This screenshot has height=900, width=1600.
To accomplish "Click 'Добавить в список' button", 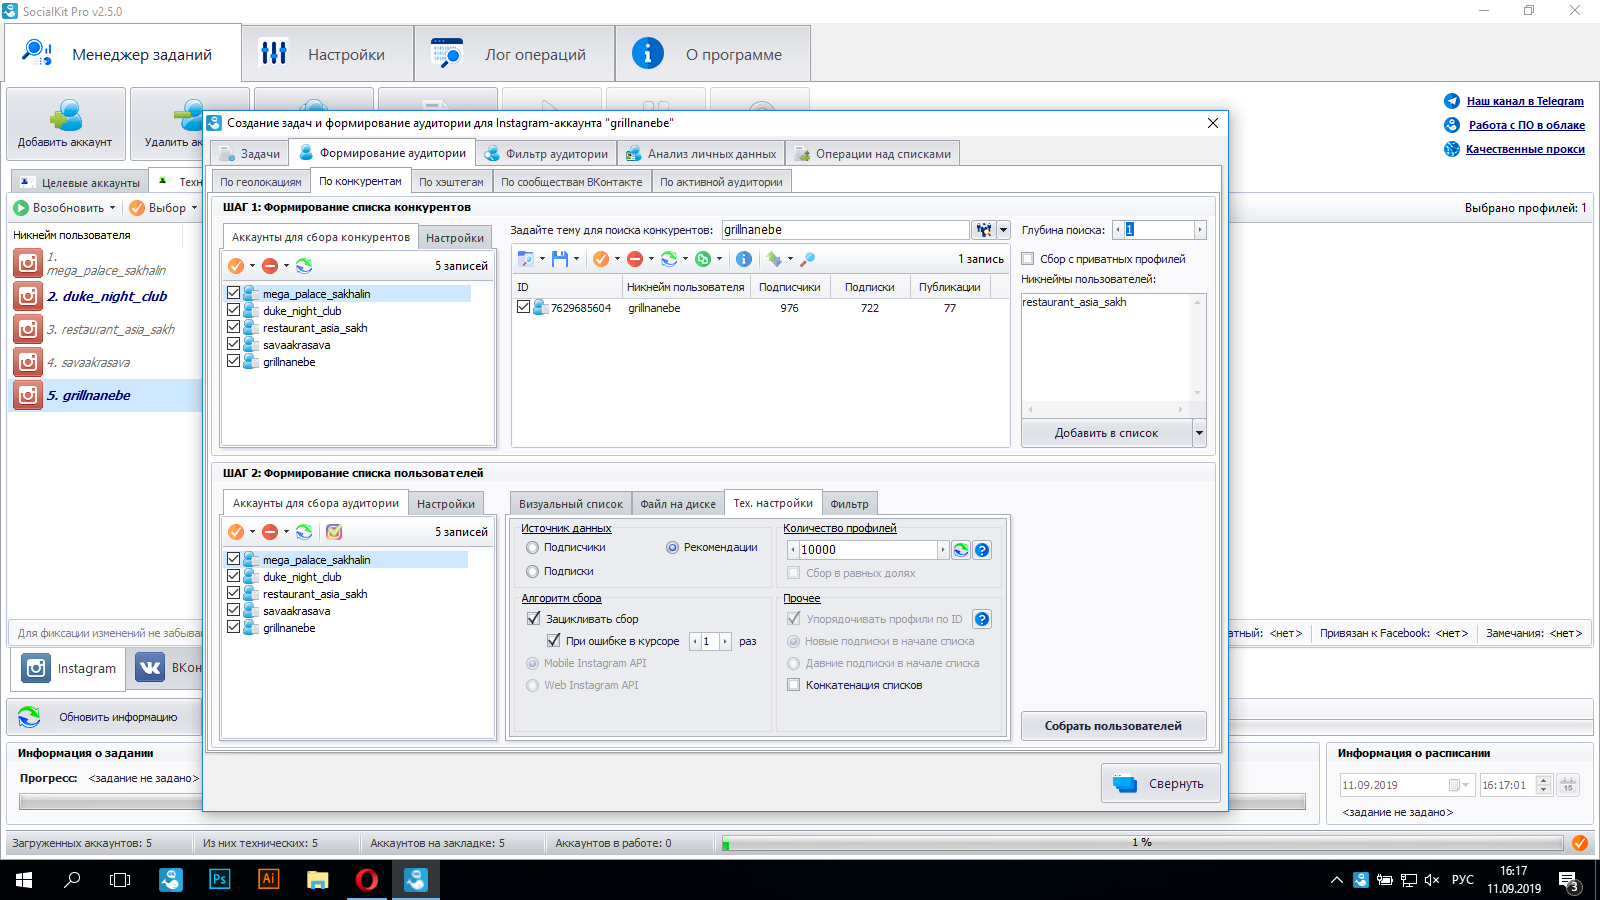I will click(x=1106, y=433).
